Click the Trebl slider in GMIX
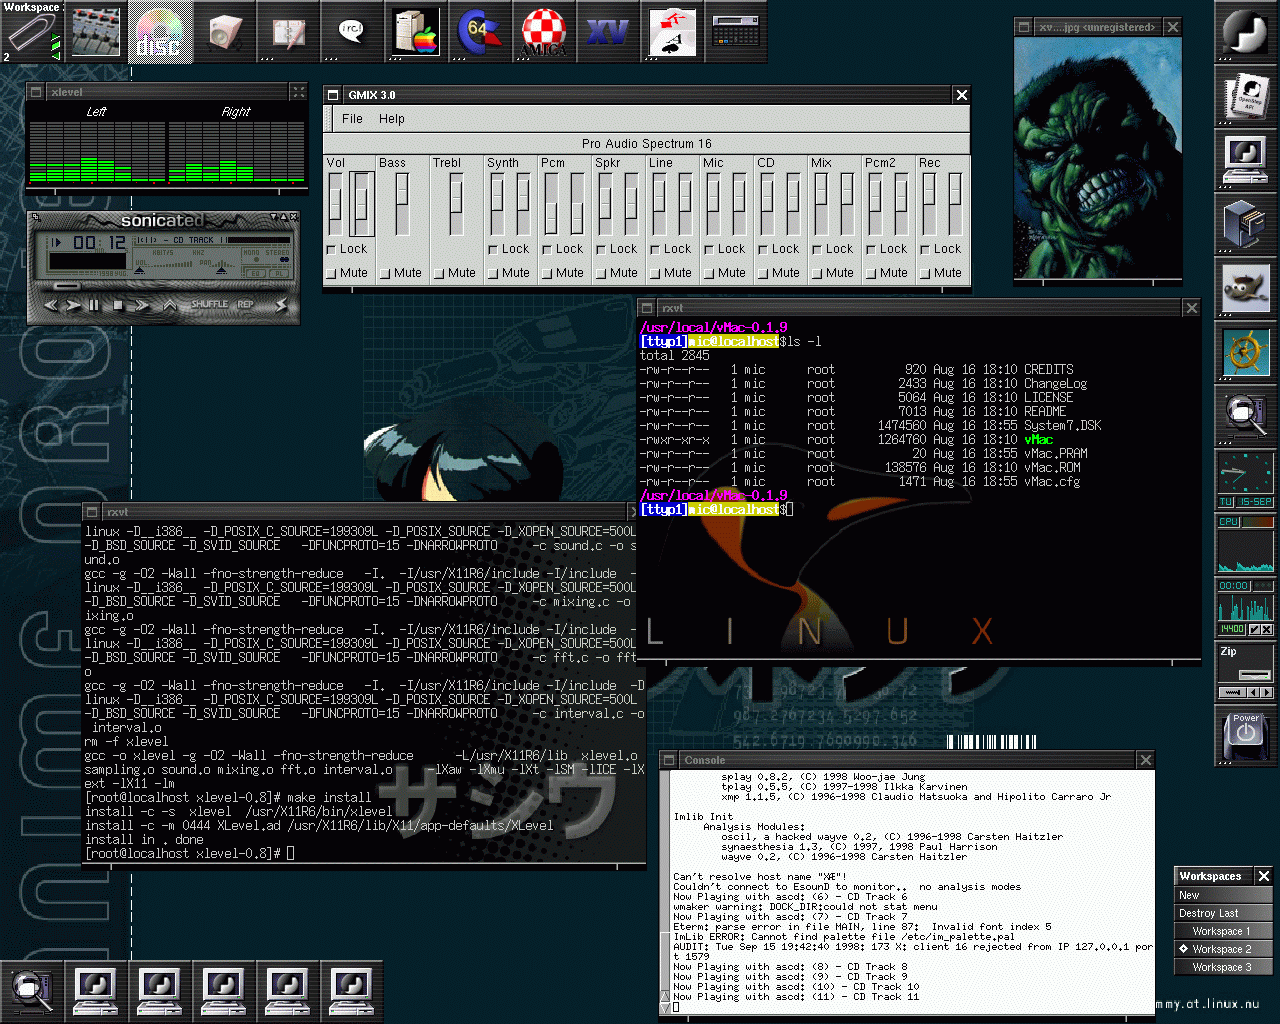The width and height of the screenshot is (1280, 1024). pos(456,205)
